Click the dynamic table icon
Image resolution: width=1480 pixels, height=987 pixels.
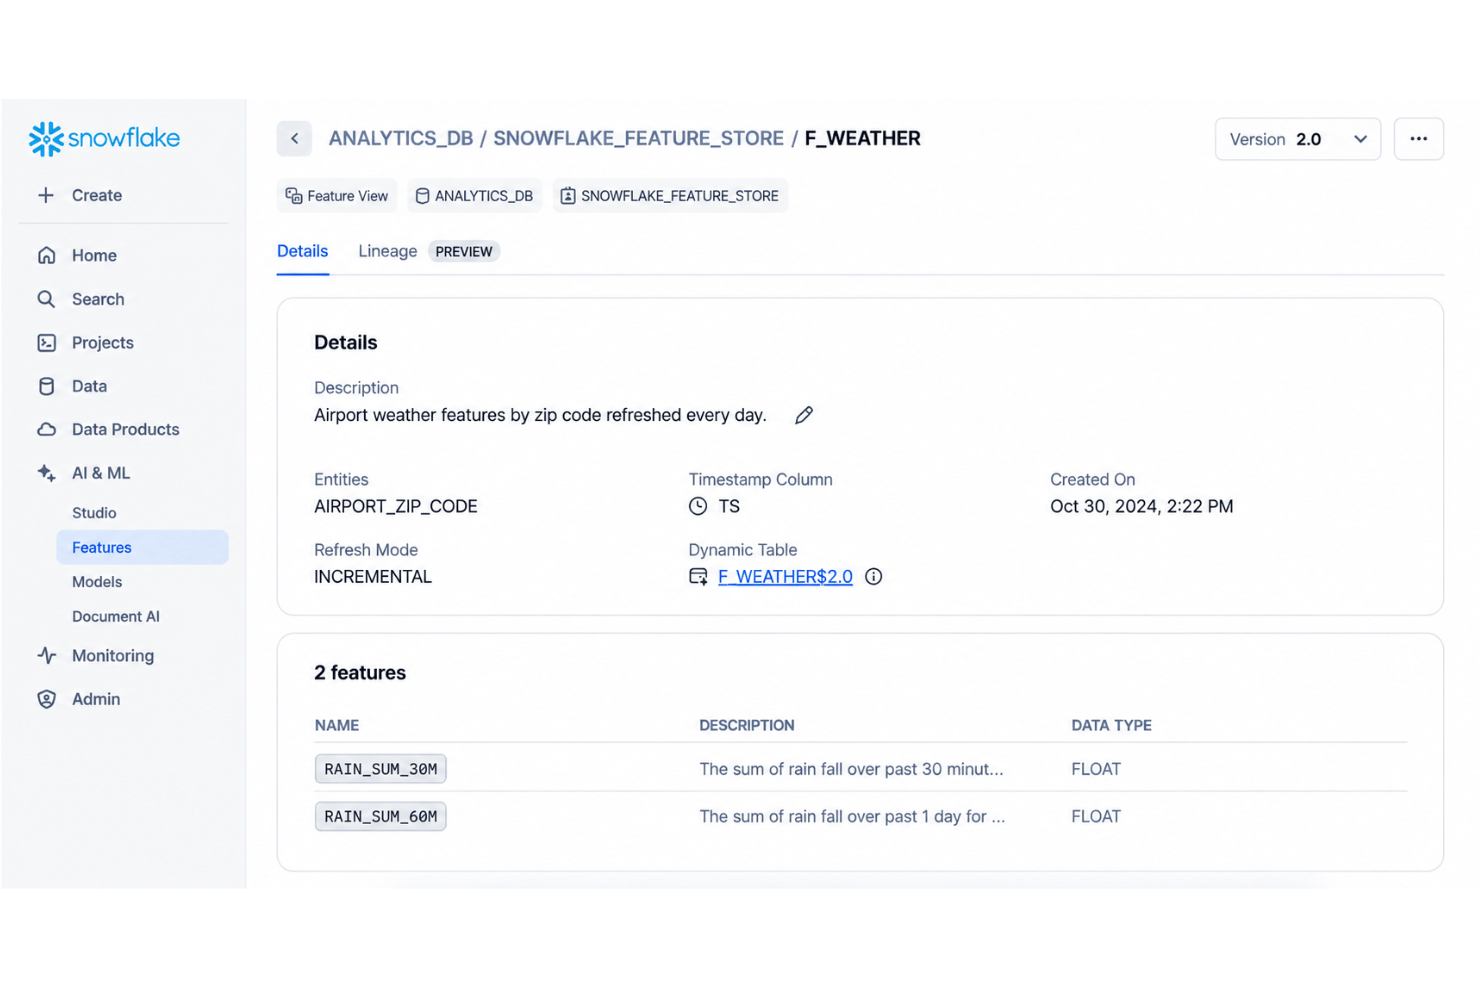(698, 577)
